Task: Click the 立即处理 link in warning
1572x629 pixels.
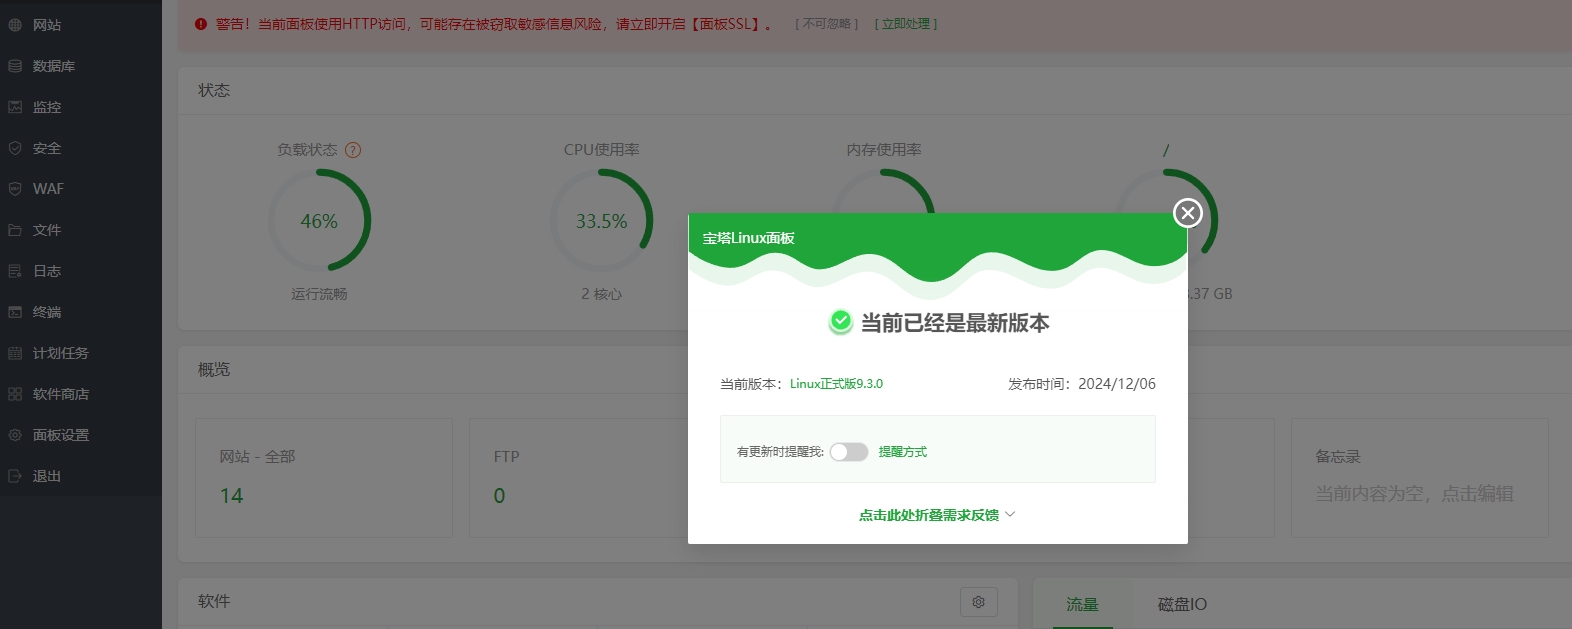Action: [906, 24]
